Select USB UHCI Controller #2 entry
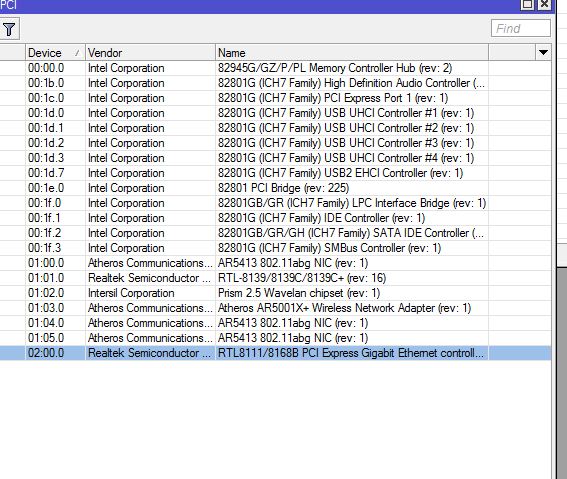The height and width of the screenshot is (479, 567). click(x=346, y=128)
